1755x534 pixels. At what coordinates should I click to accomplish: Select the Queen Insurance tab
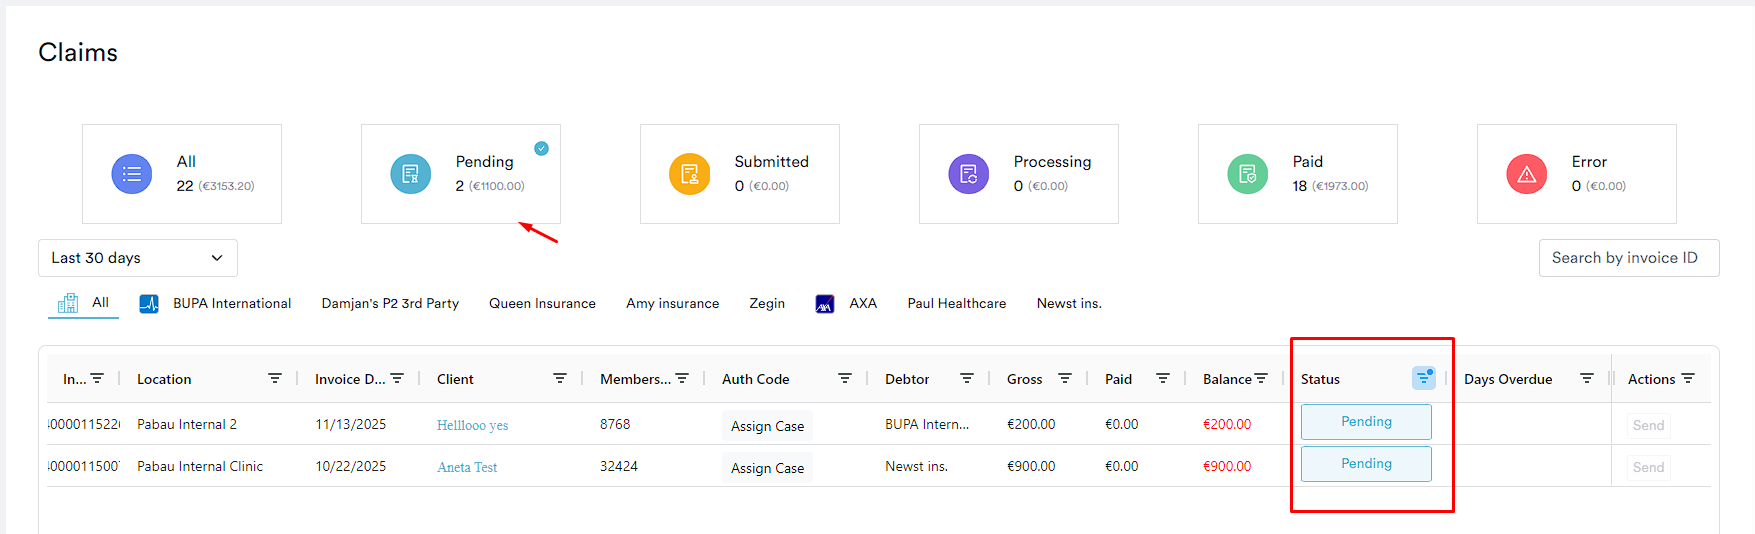coord(542,303)
